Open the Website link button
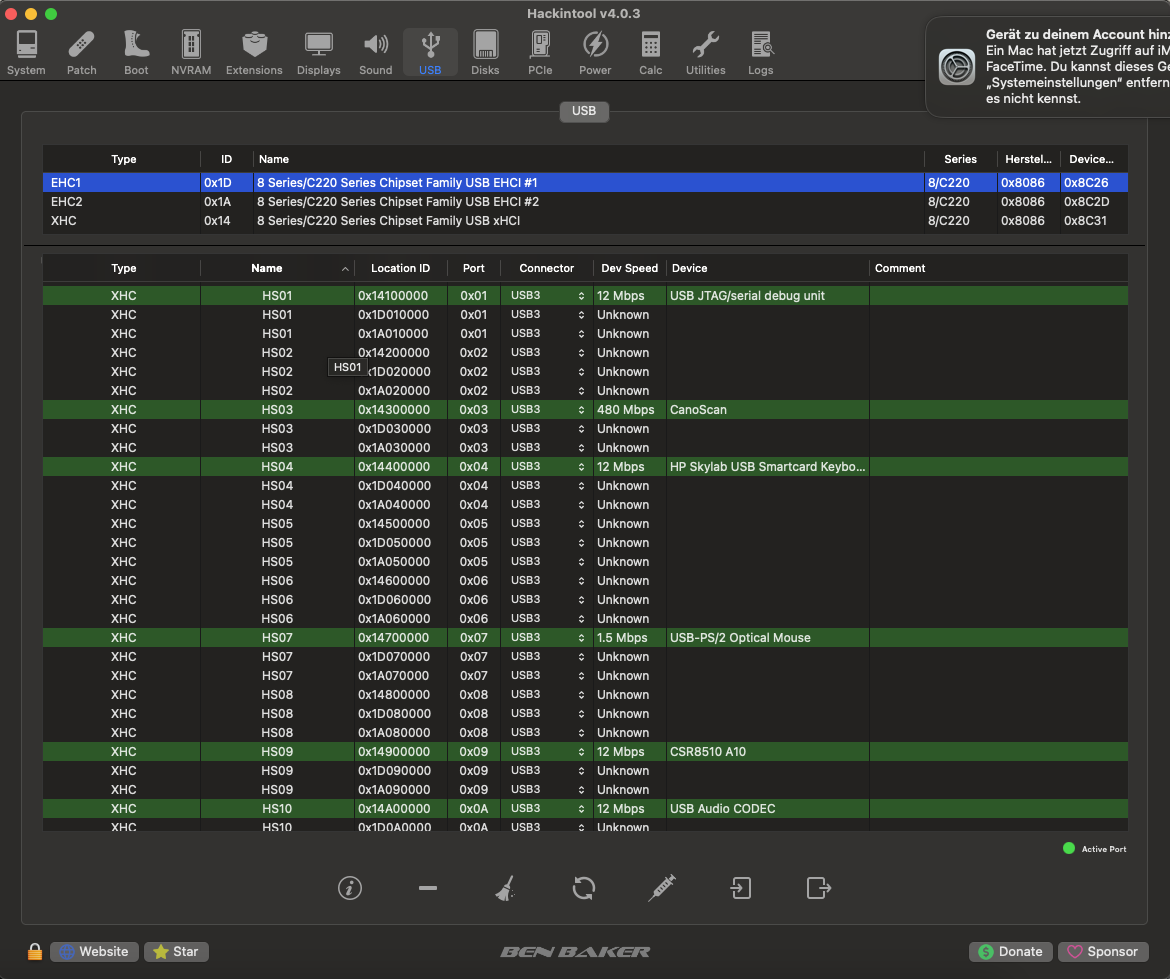Image resolution: width=1170 pixels, height=979 pixels. [95, 952]
